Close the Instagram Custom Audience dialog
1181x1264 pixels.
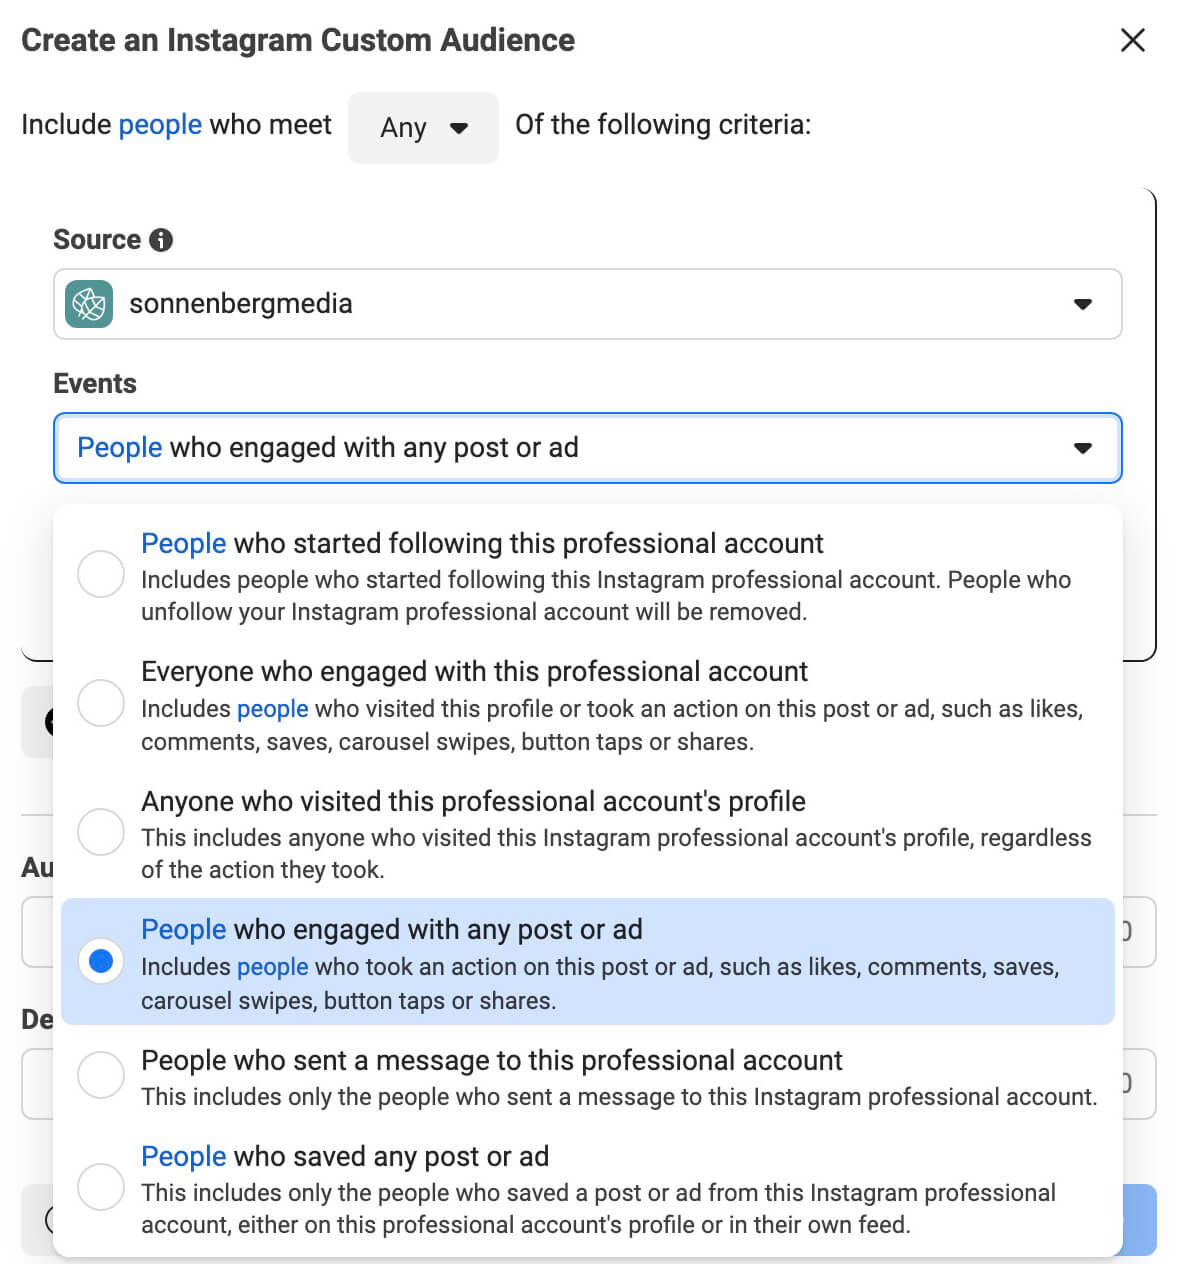pyautogui.click(x=1132, y=41)
